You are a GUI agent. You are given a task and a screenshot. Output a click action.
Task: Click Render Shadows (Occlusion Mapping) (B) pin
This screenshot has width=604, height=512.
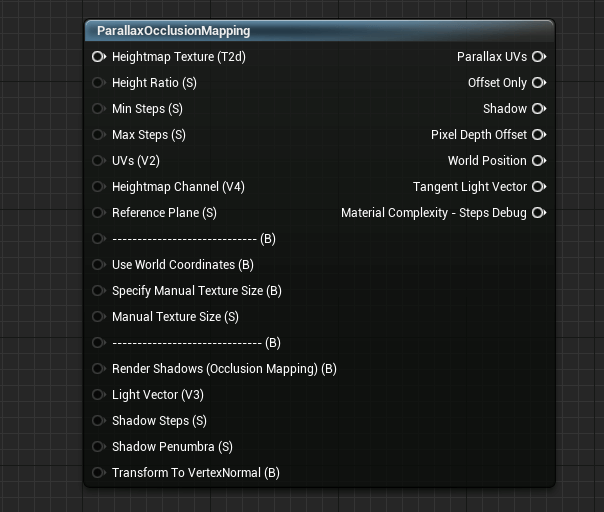(98, 369)
